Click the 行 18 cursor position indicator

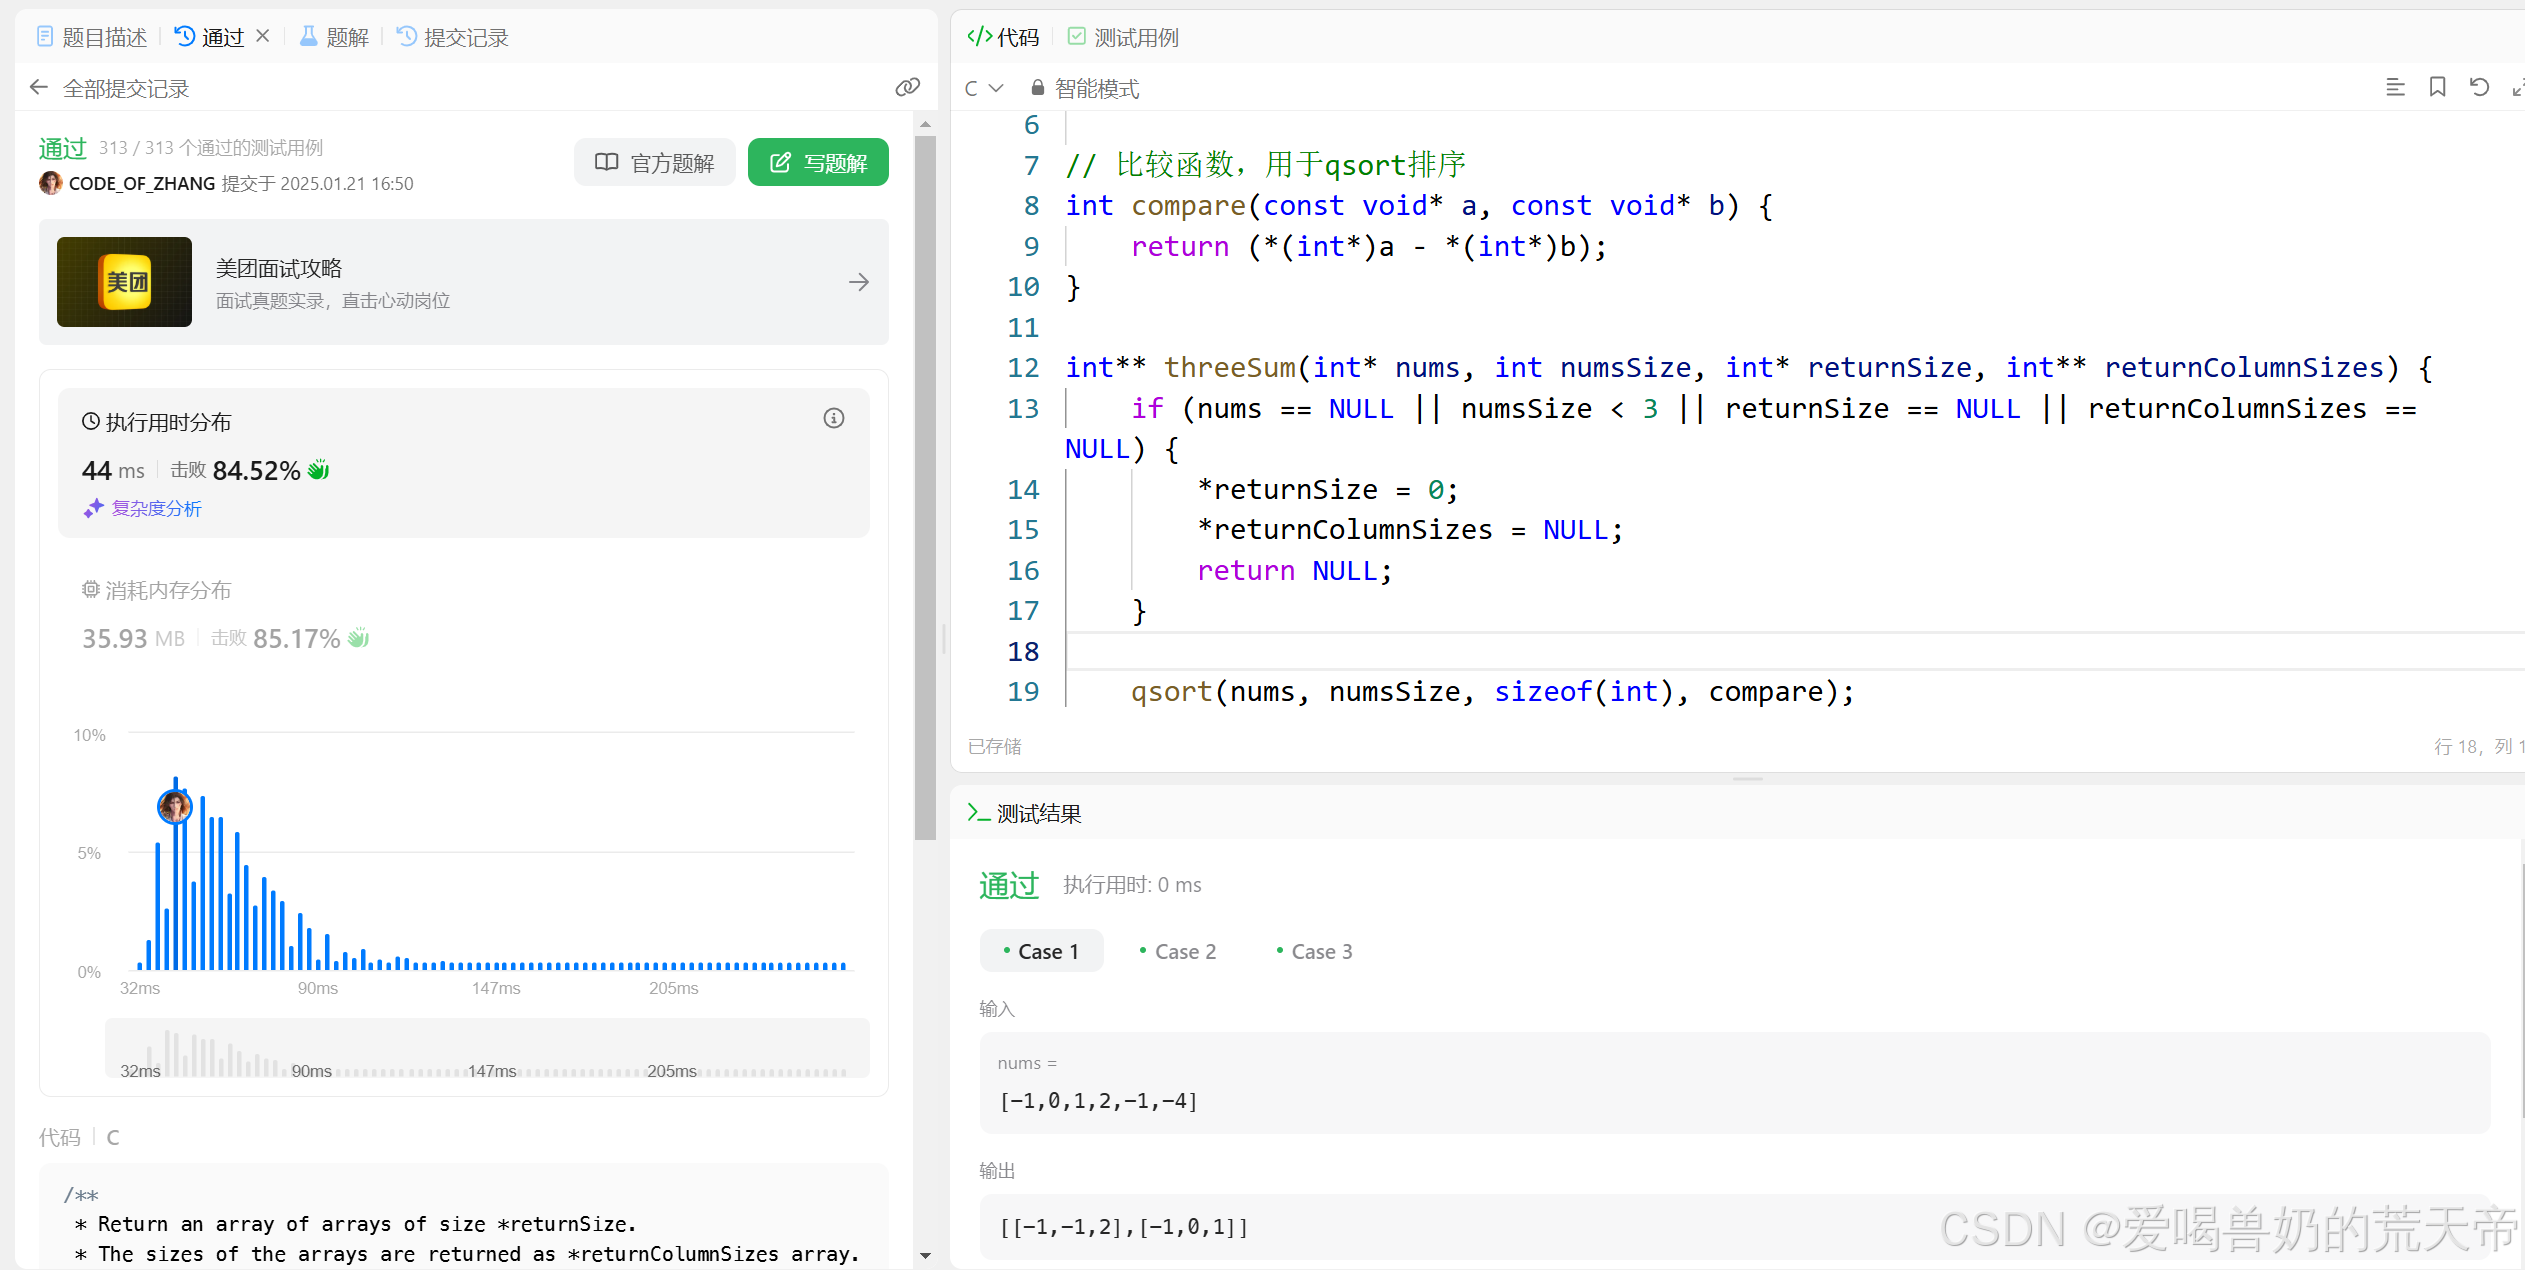2478,746
